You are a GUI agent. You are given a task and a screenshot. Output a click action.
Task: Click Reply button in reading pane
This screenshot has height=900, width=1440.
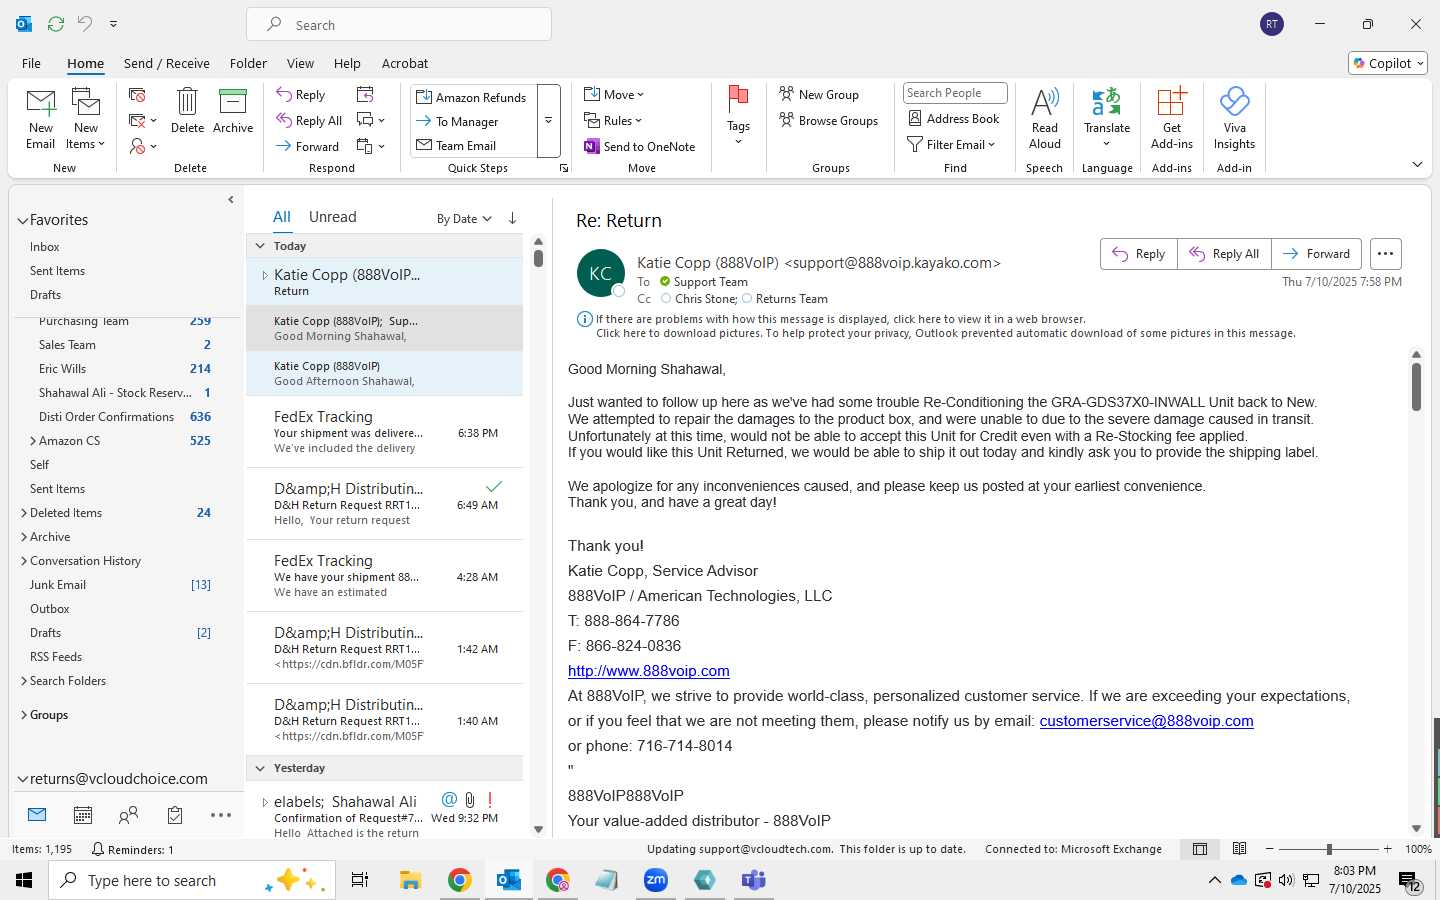(1138, 254)
